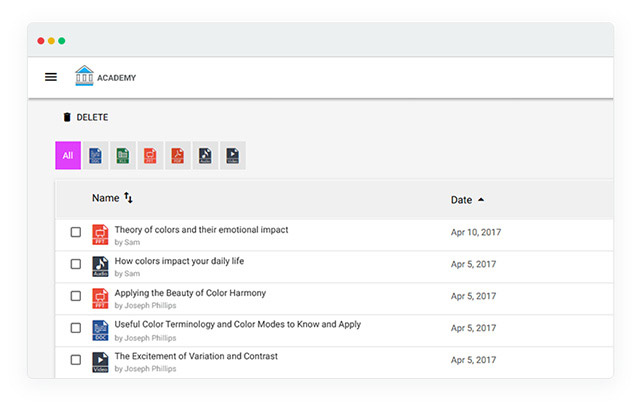Click the DELETE trash button
This screenshot has height=410, width=640.
click(86, 117)
